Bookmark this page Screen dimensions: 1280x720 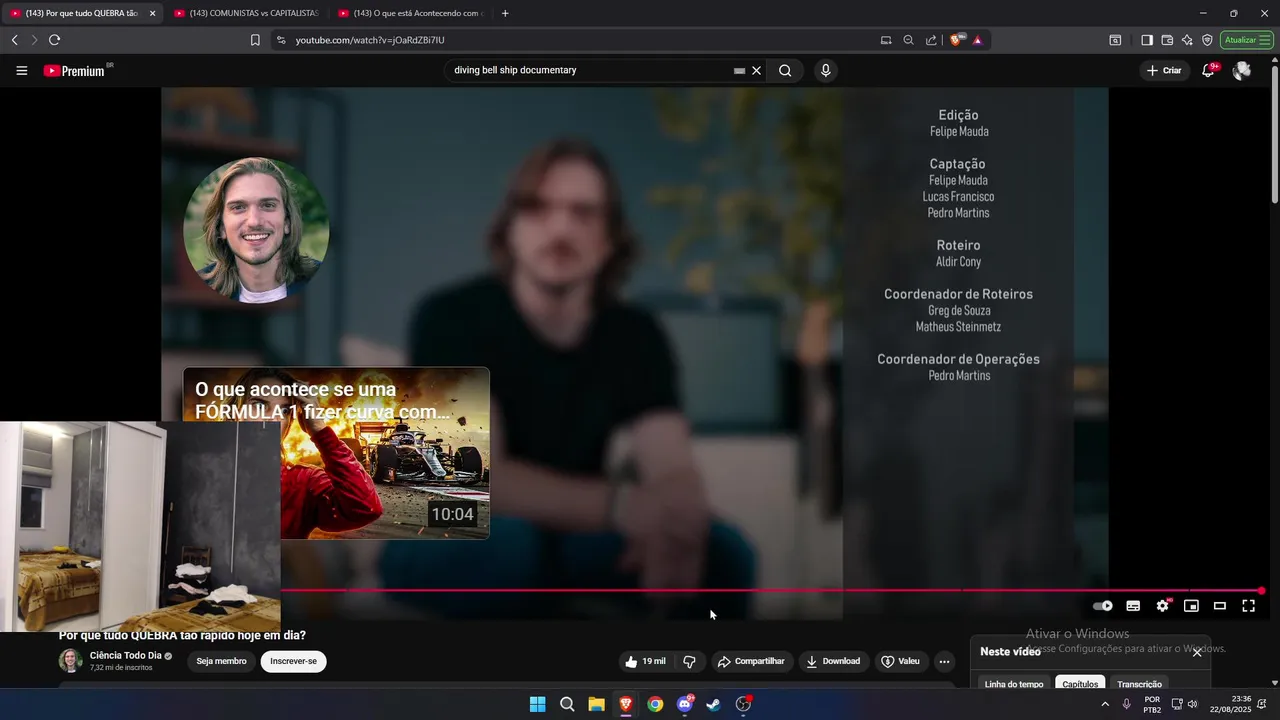click(255, 40)
